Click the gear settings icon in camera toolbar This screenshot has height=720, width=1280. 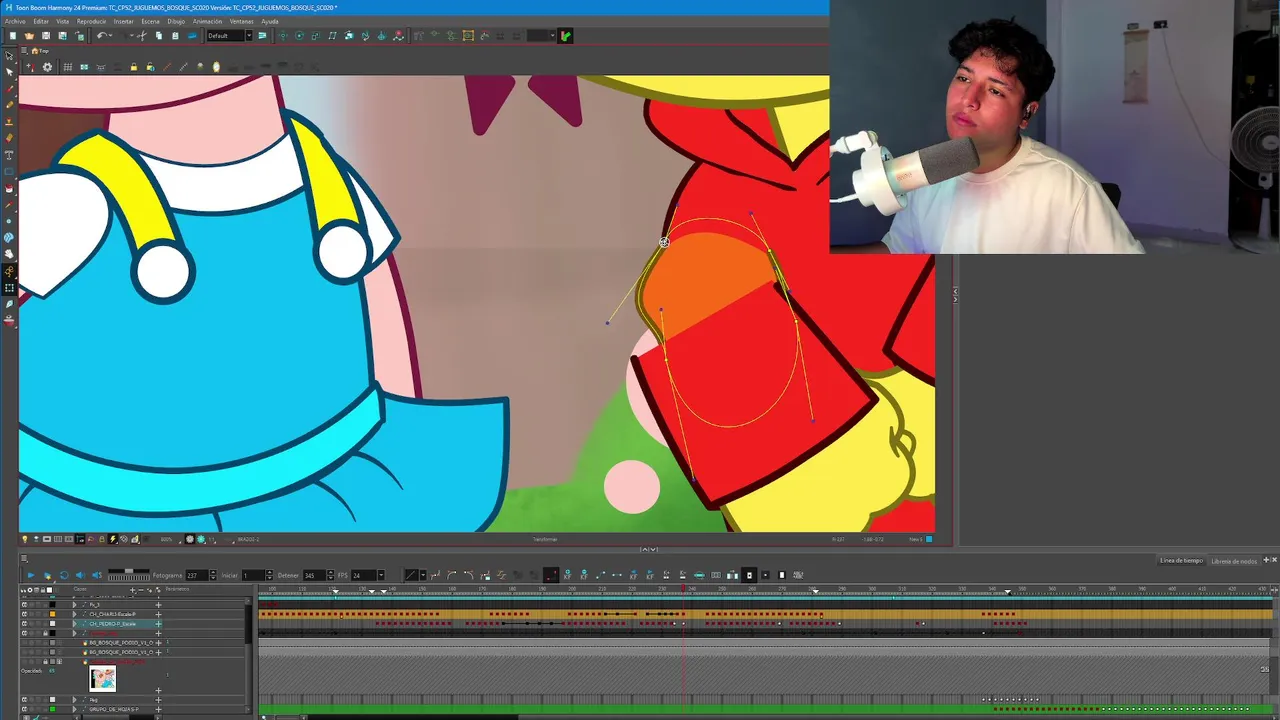47,67
